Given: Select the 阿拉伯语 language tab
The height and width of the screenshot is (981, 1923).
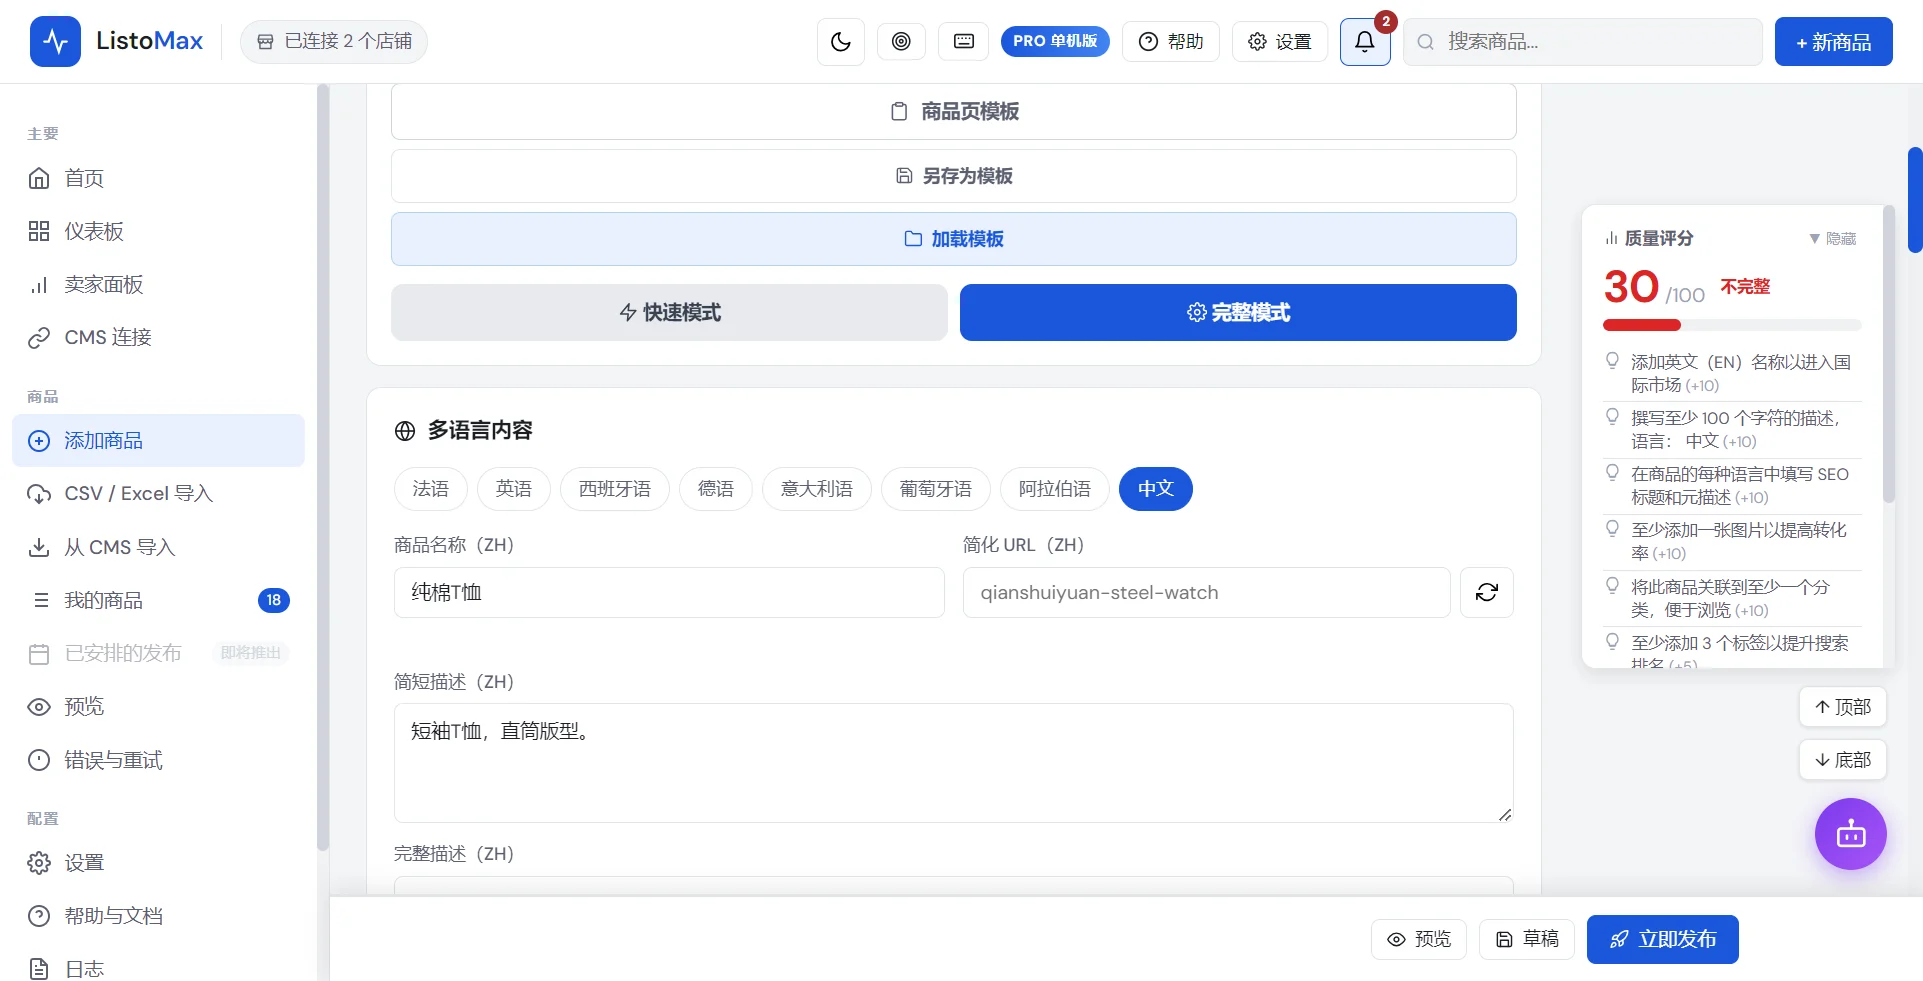Looking at the screenshot, I should pos(1055,489).
